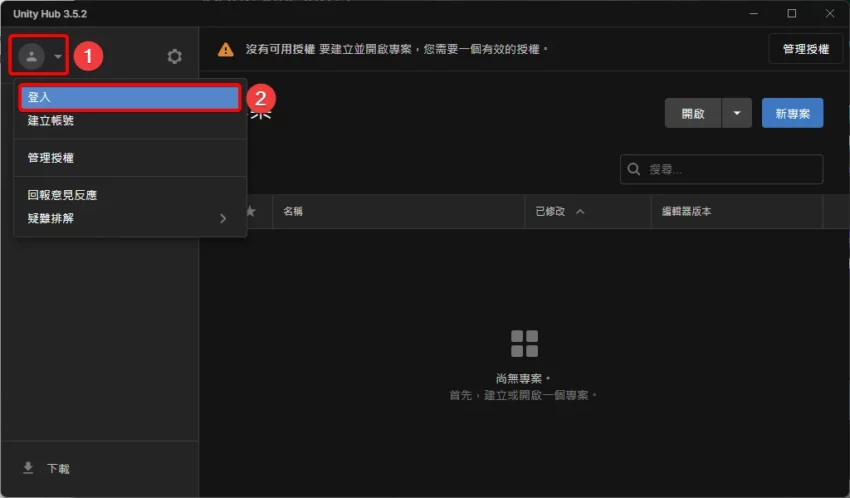This screenshot has width=850, height=498.
Task: Select 登入 from the account menu
Action: point(130,97)
